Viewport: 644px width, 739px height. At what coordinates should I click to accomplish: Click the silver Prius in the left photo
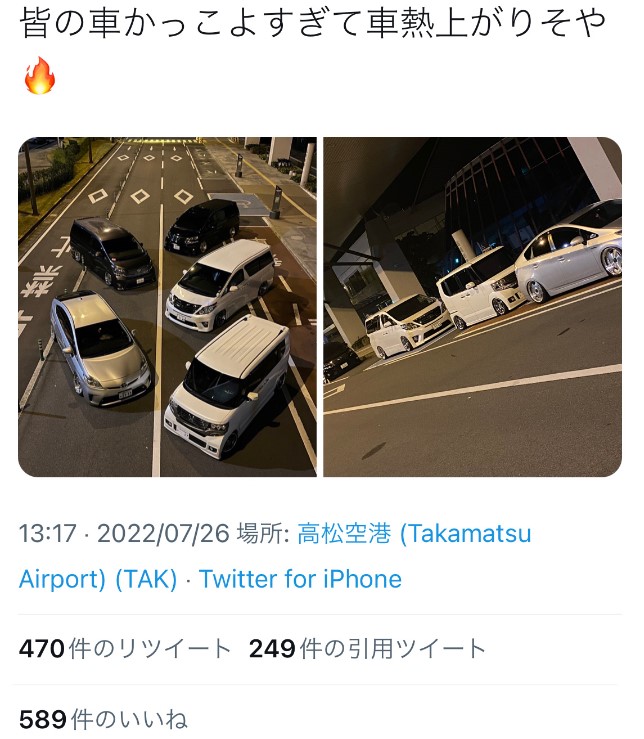tap(100, 348)
